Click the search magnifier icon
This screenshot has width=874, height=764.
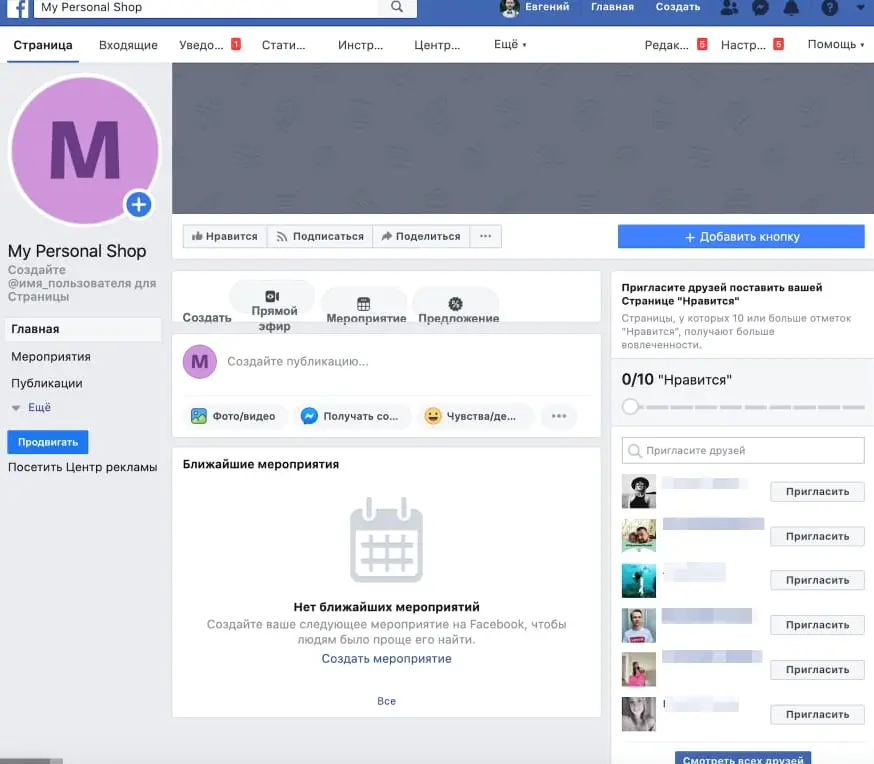[397, 7]
